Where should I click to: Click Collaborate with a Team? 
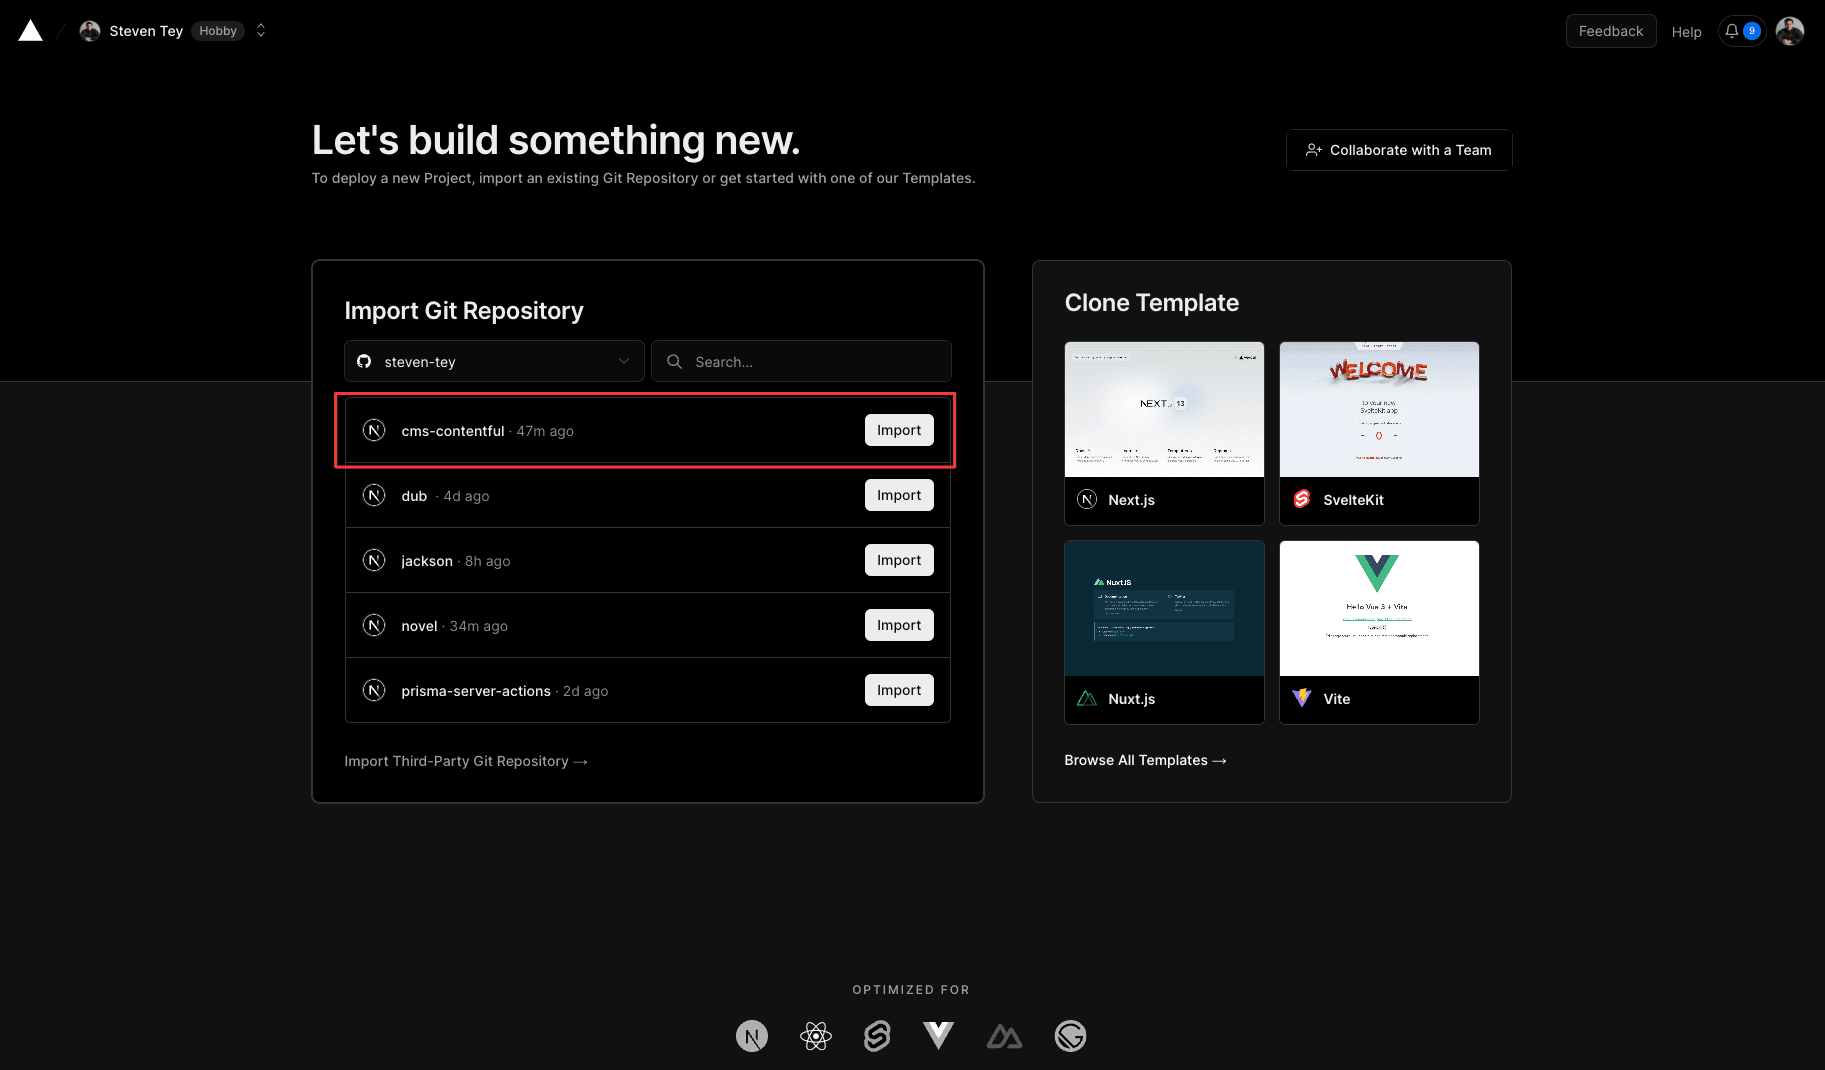(x=1398, y=150)
